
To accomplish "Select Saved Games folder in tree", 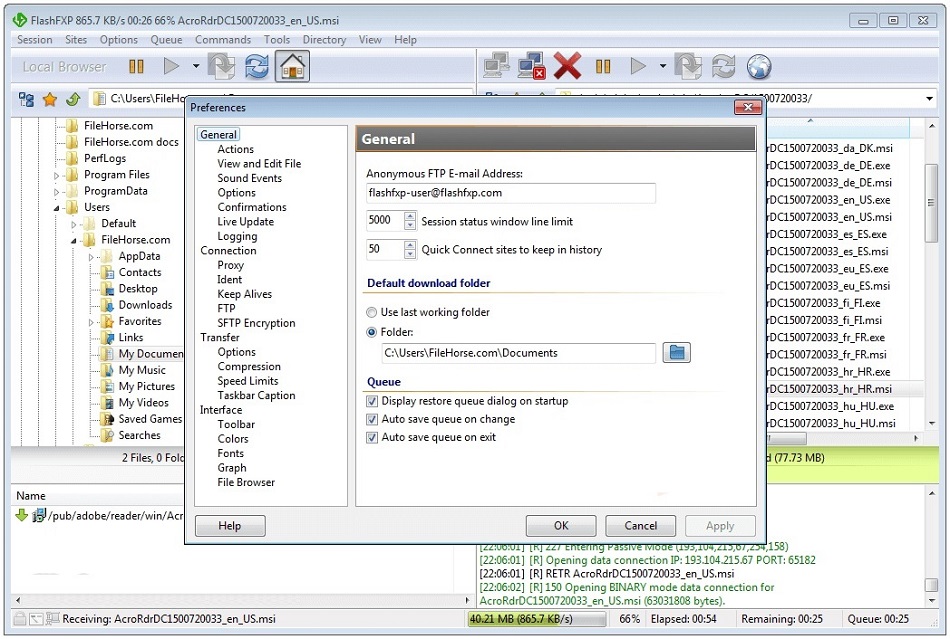I will click(150, 419).
